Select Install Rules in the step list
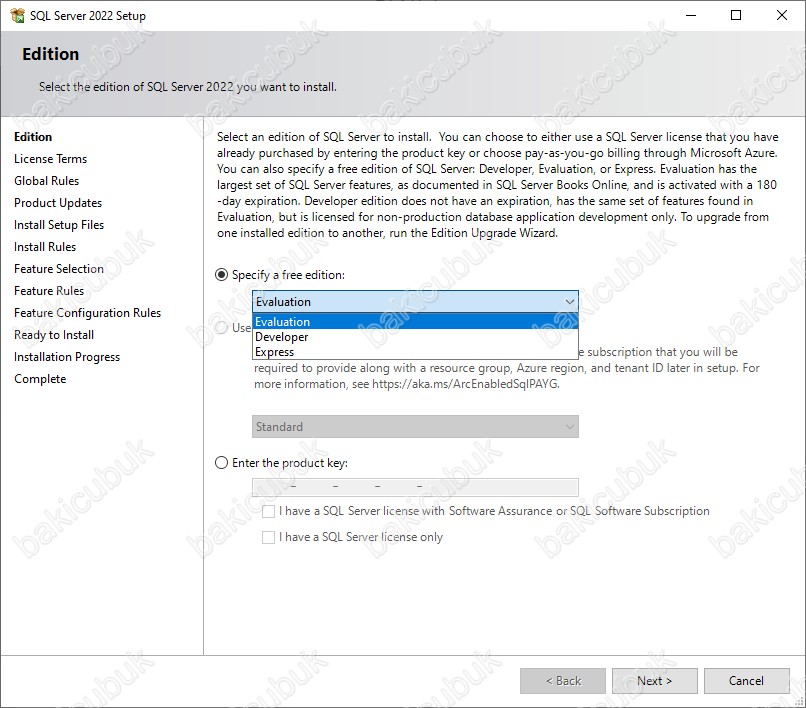Screen dimensions: 806x708 pyautogui.click(x=45, y=247)
